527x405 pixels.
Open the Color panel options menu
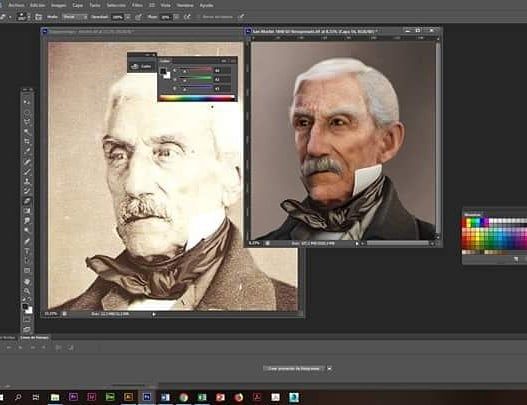click(x=233, y=61)
